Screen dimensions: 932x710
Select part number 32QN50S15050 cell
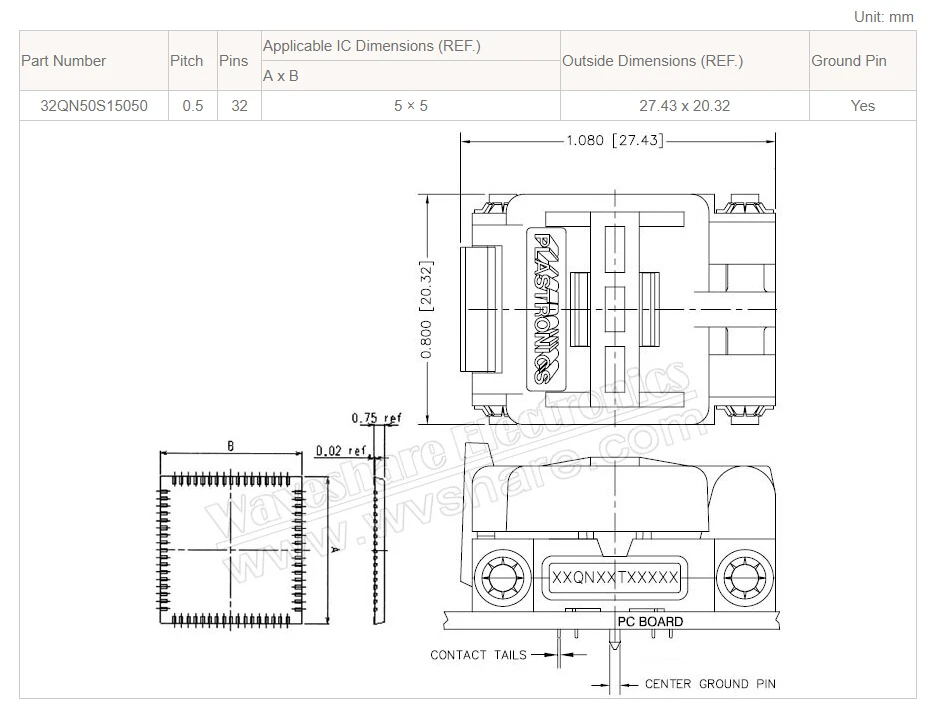coord(94,106)
